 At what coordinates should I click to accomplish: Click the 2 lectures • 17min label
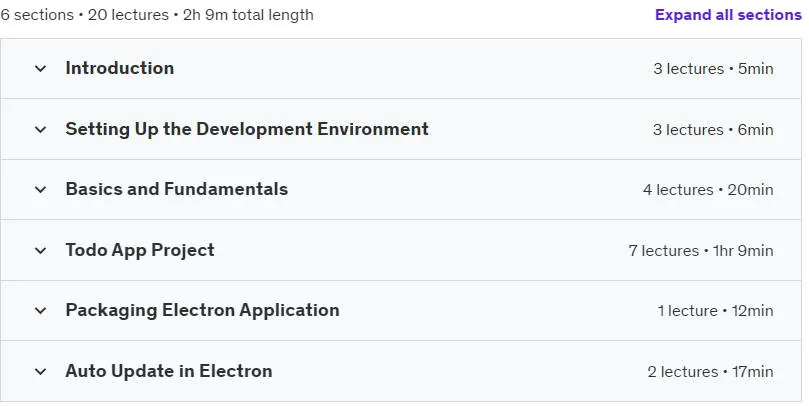(710, 371)
